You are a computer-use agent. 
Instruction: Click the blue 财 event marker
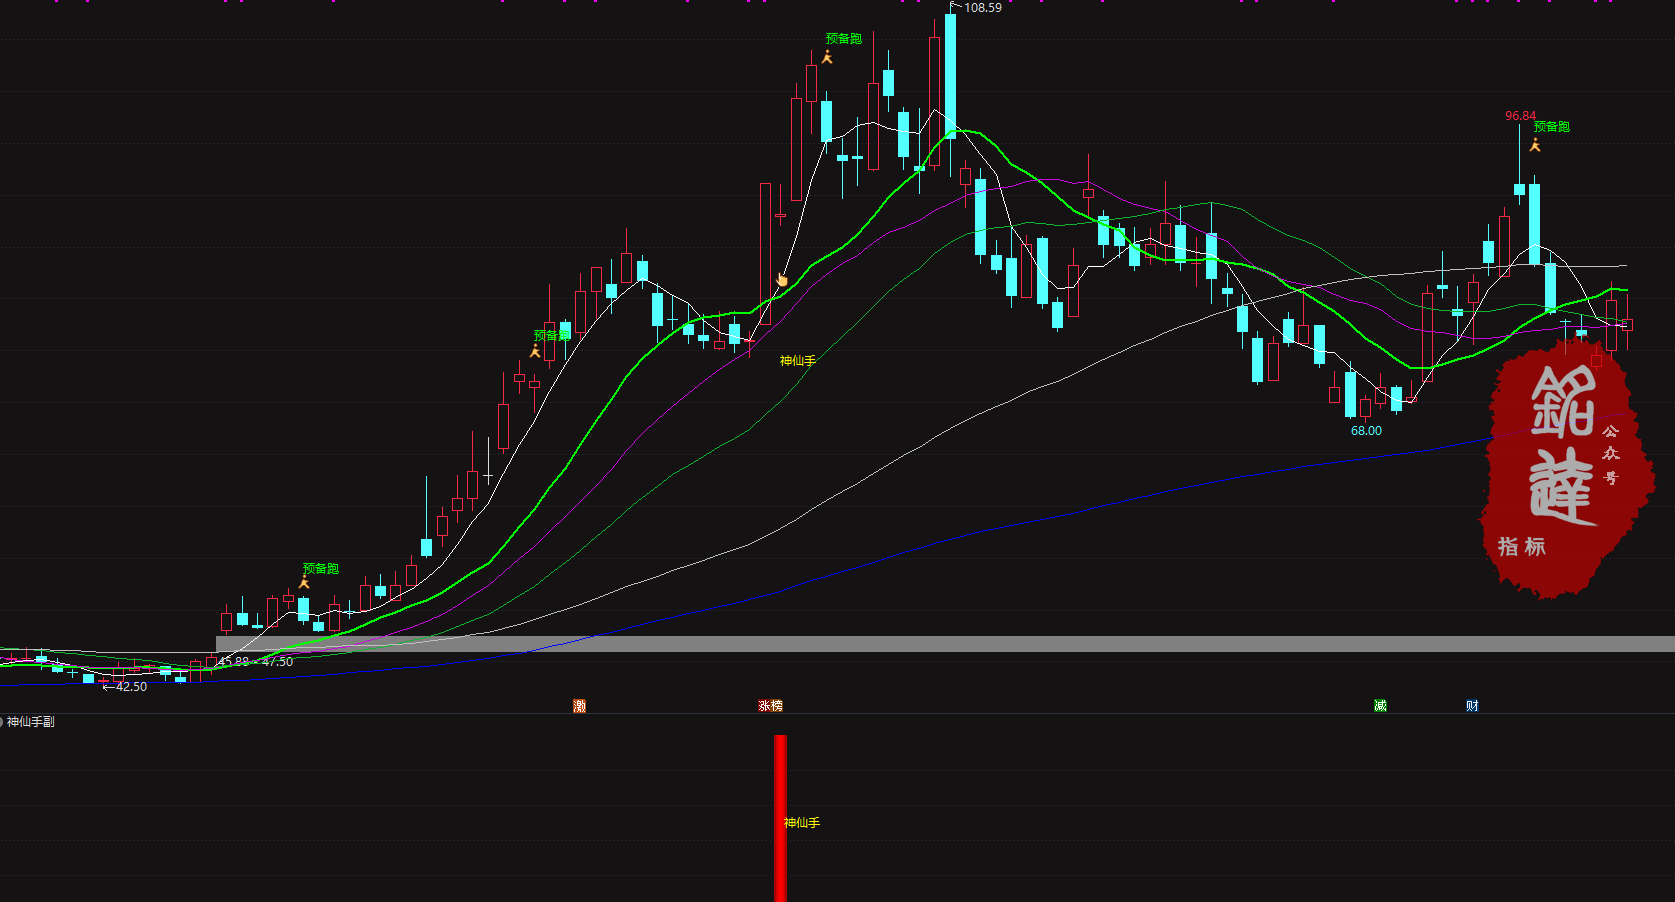click(1472, 706)
